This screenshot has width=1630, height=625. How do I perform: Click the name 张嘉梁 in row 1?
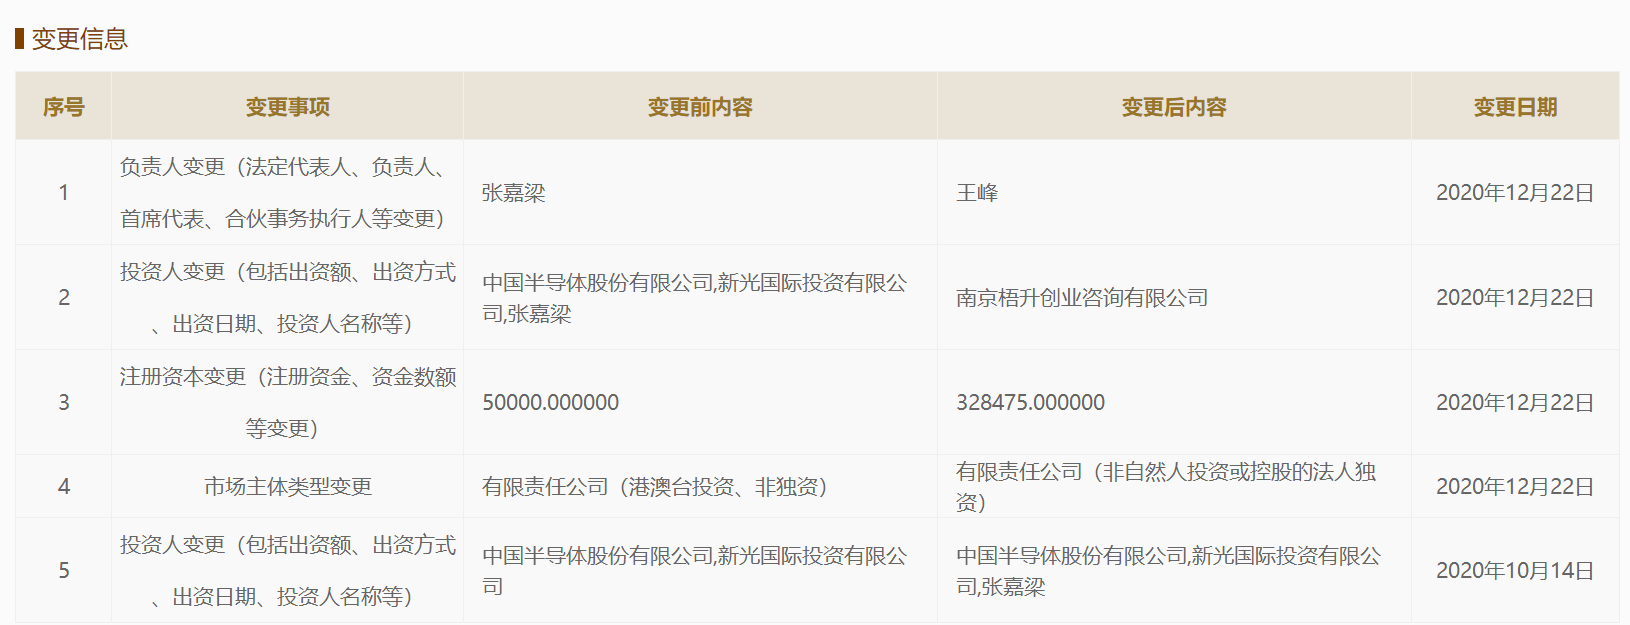[x=514, y=193]
